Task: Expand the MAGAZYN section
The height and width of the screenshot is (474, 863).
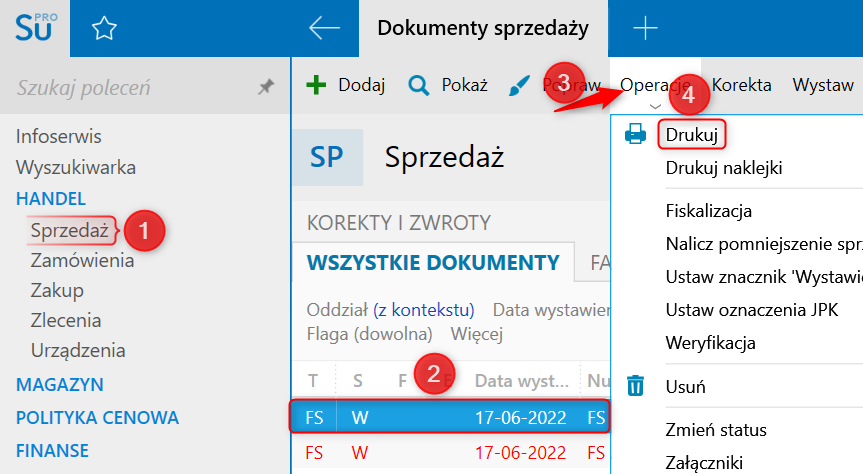Action: pos(60,384)
